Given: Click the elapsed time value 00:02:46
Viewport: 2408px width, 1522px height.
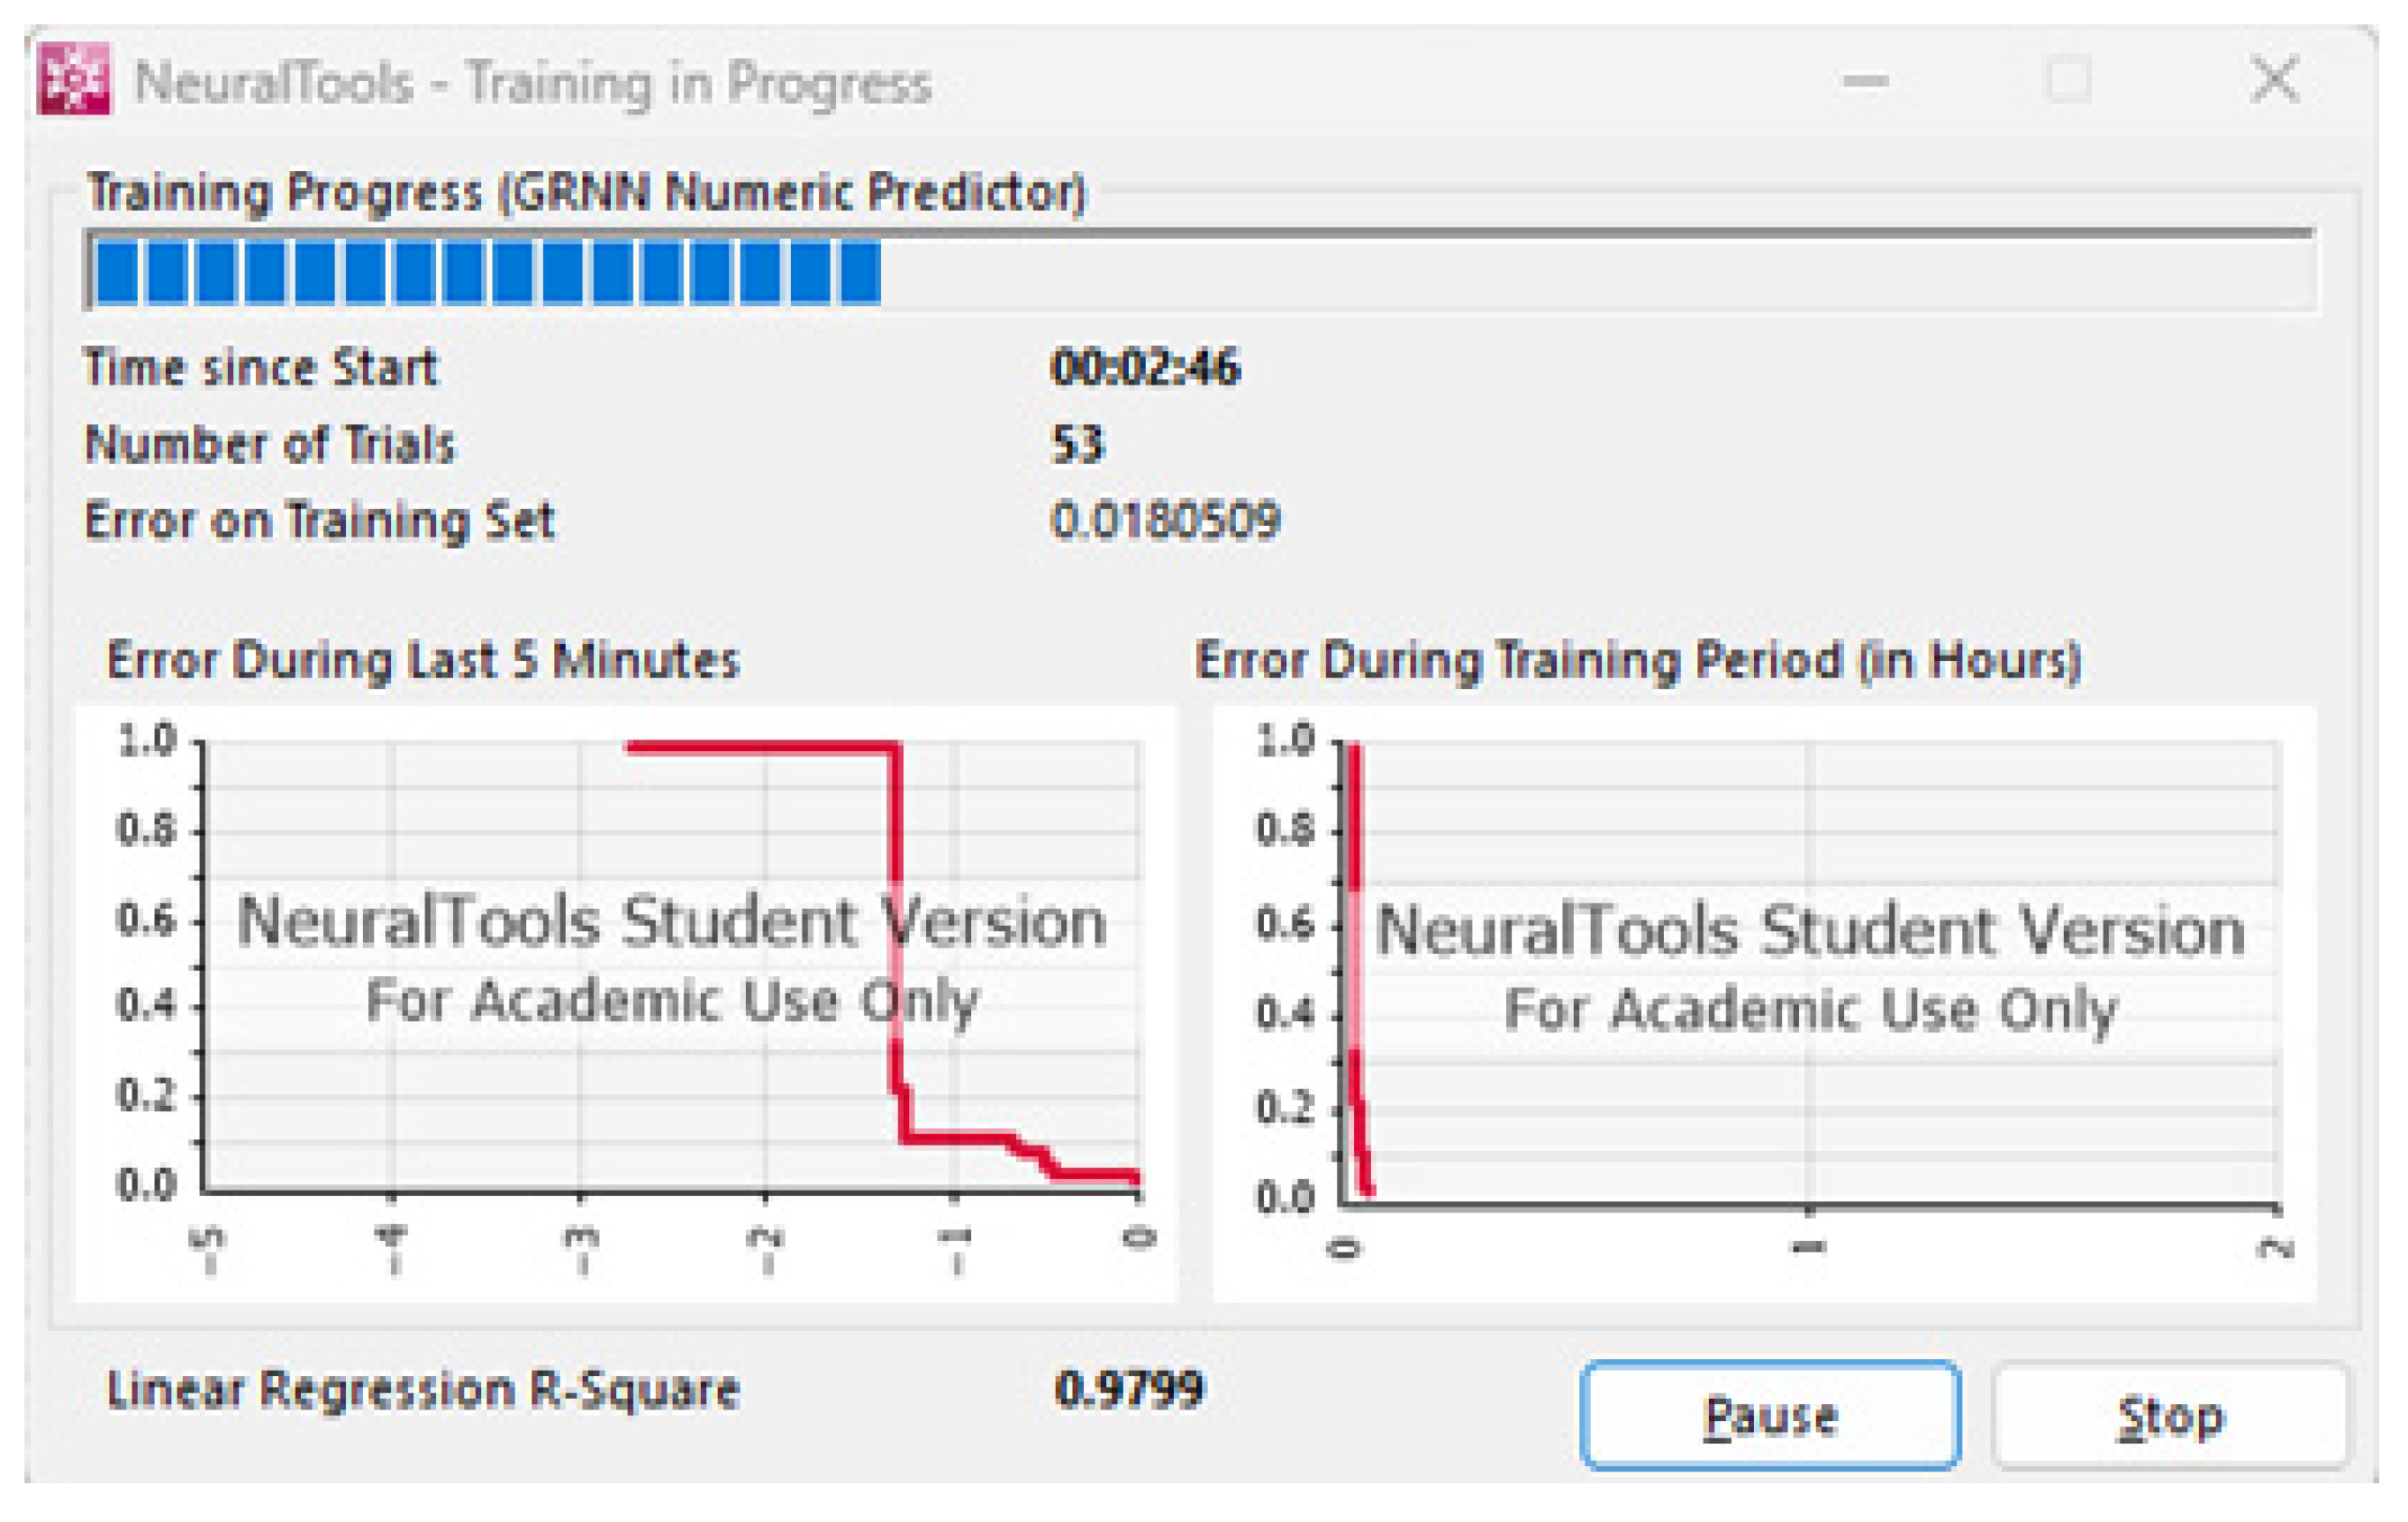Looking at the screenshot, I should [1145, 367].
